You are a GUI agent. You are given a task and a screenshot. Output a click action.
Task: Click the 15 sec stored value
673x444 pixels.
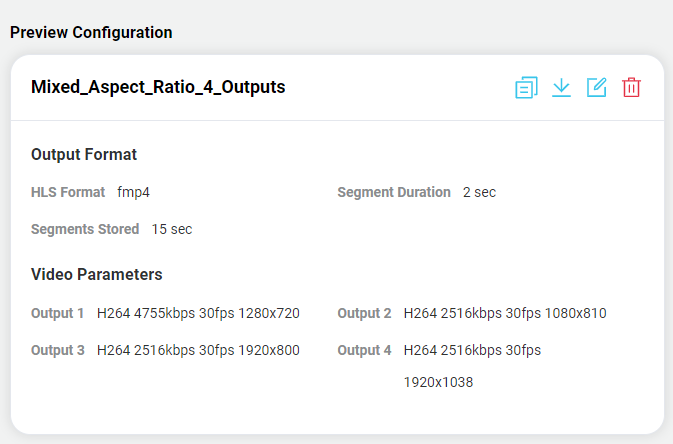pos(172,229)
